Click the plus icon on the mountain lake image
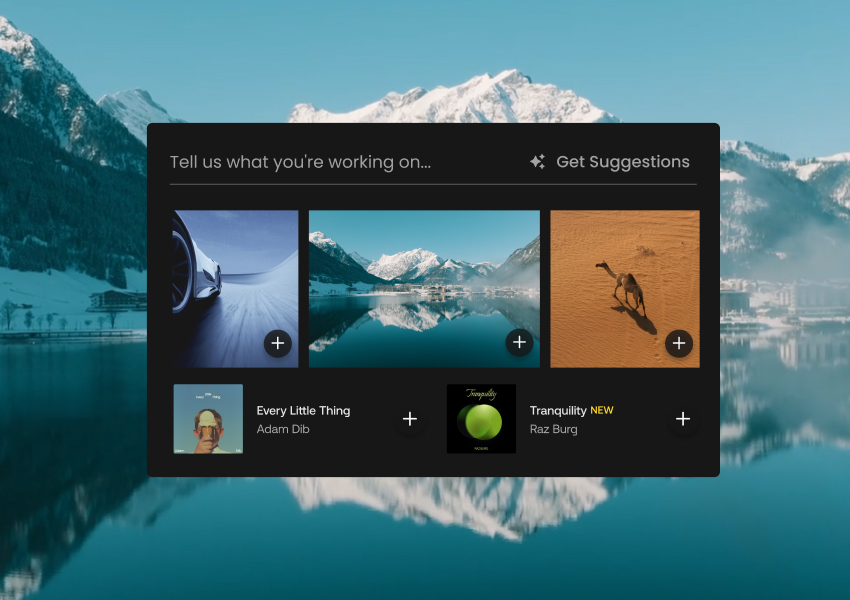This screenshot has height=600, width=850. pyautogui.click(x=519, y=343)
